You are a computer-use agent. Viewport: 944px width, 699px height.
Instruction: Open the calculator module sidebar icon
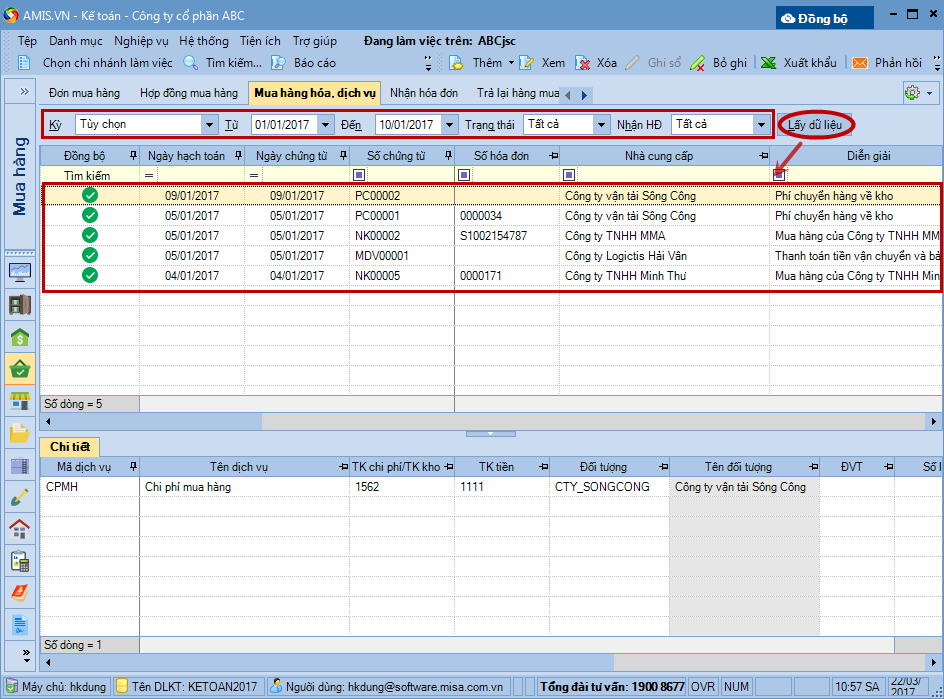[19, 561]
